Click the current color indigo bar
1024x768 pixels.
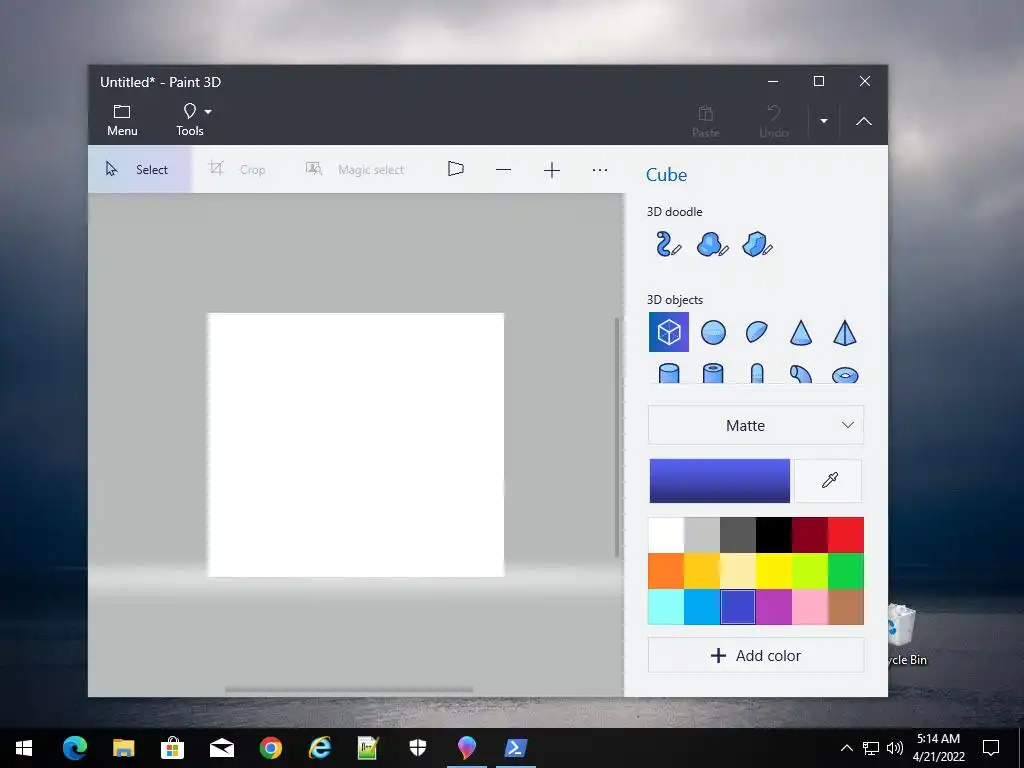[x=720, y=481]
